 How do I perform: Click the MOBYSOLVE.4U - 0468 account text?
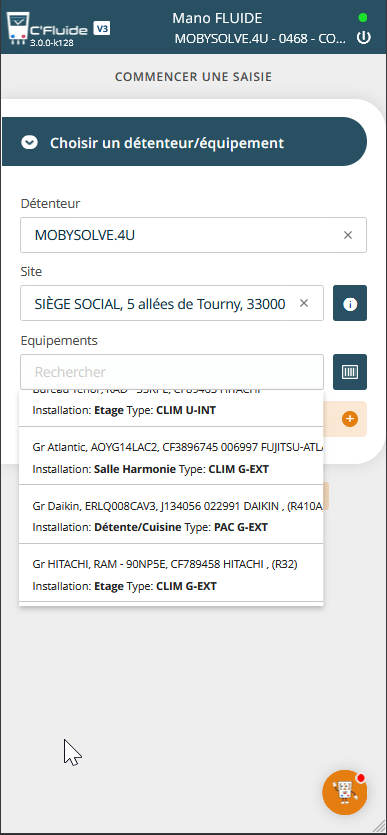(x=261, y=39)
